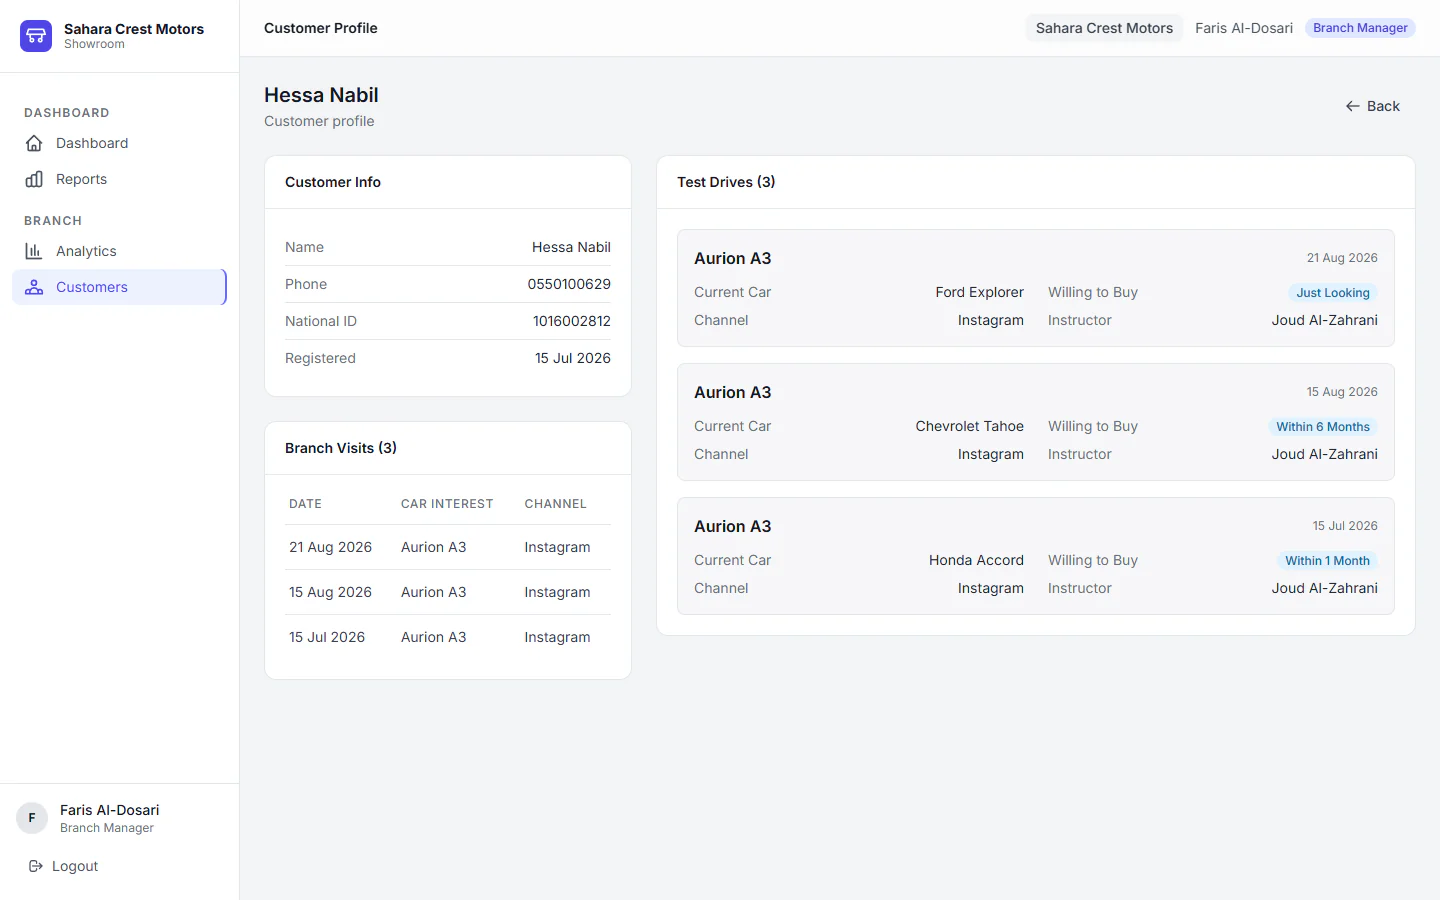Click the Sahara Crest Motors showroom logo icon

pyautogui.click(x=36, y=36)
